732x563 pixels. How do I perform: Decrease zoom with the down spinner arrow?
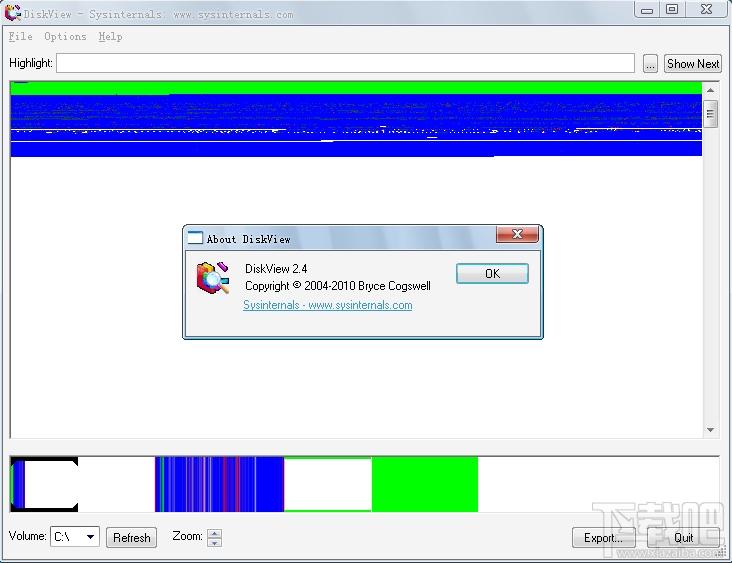215,542
